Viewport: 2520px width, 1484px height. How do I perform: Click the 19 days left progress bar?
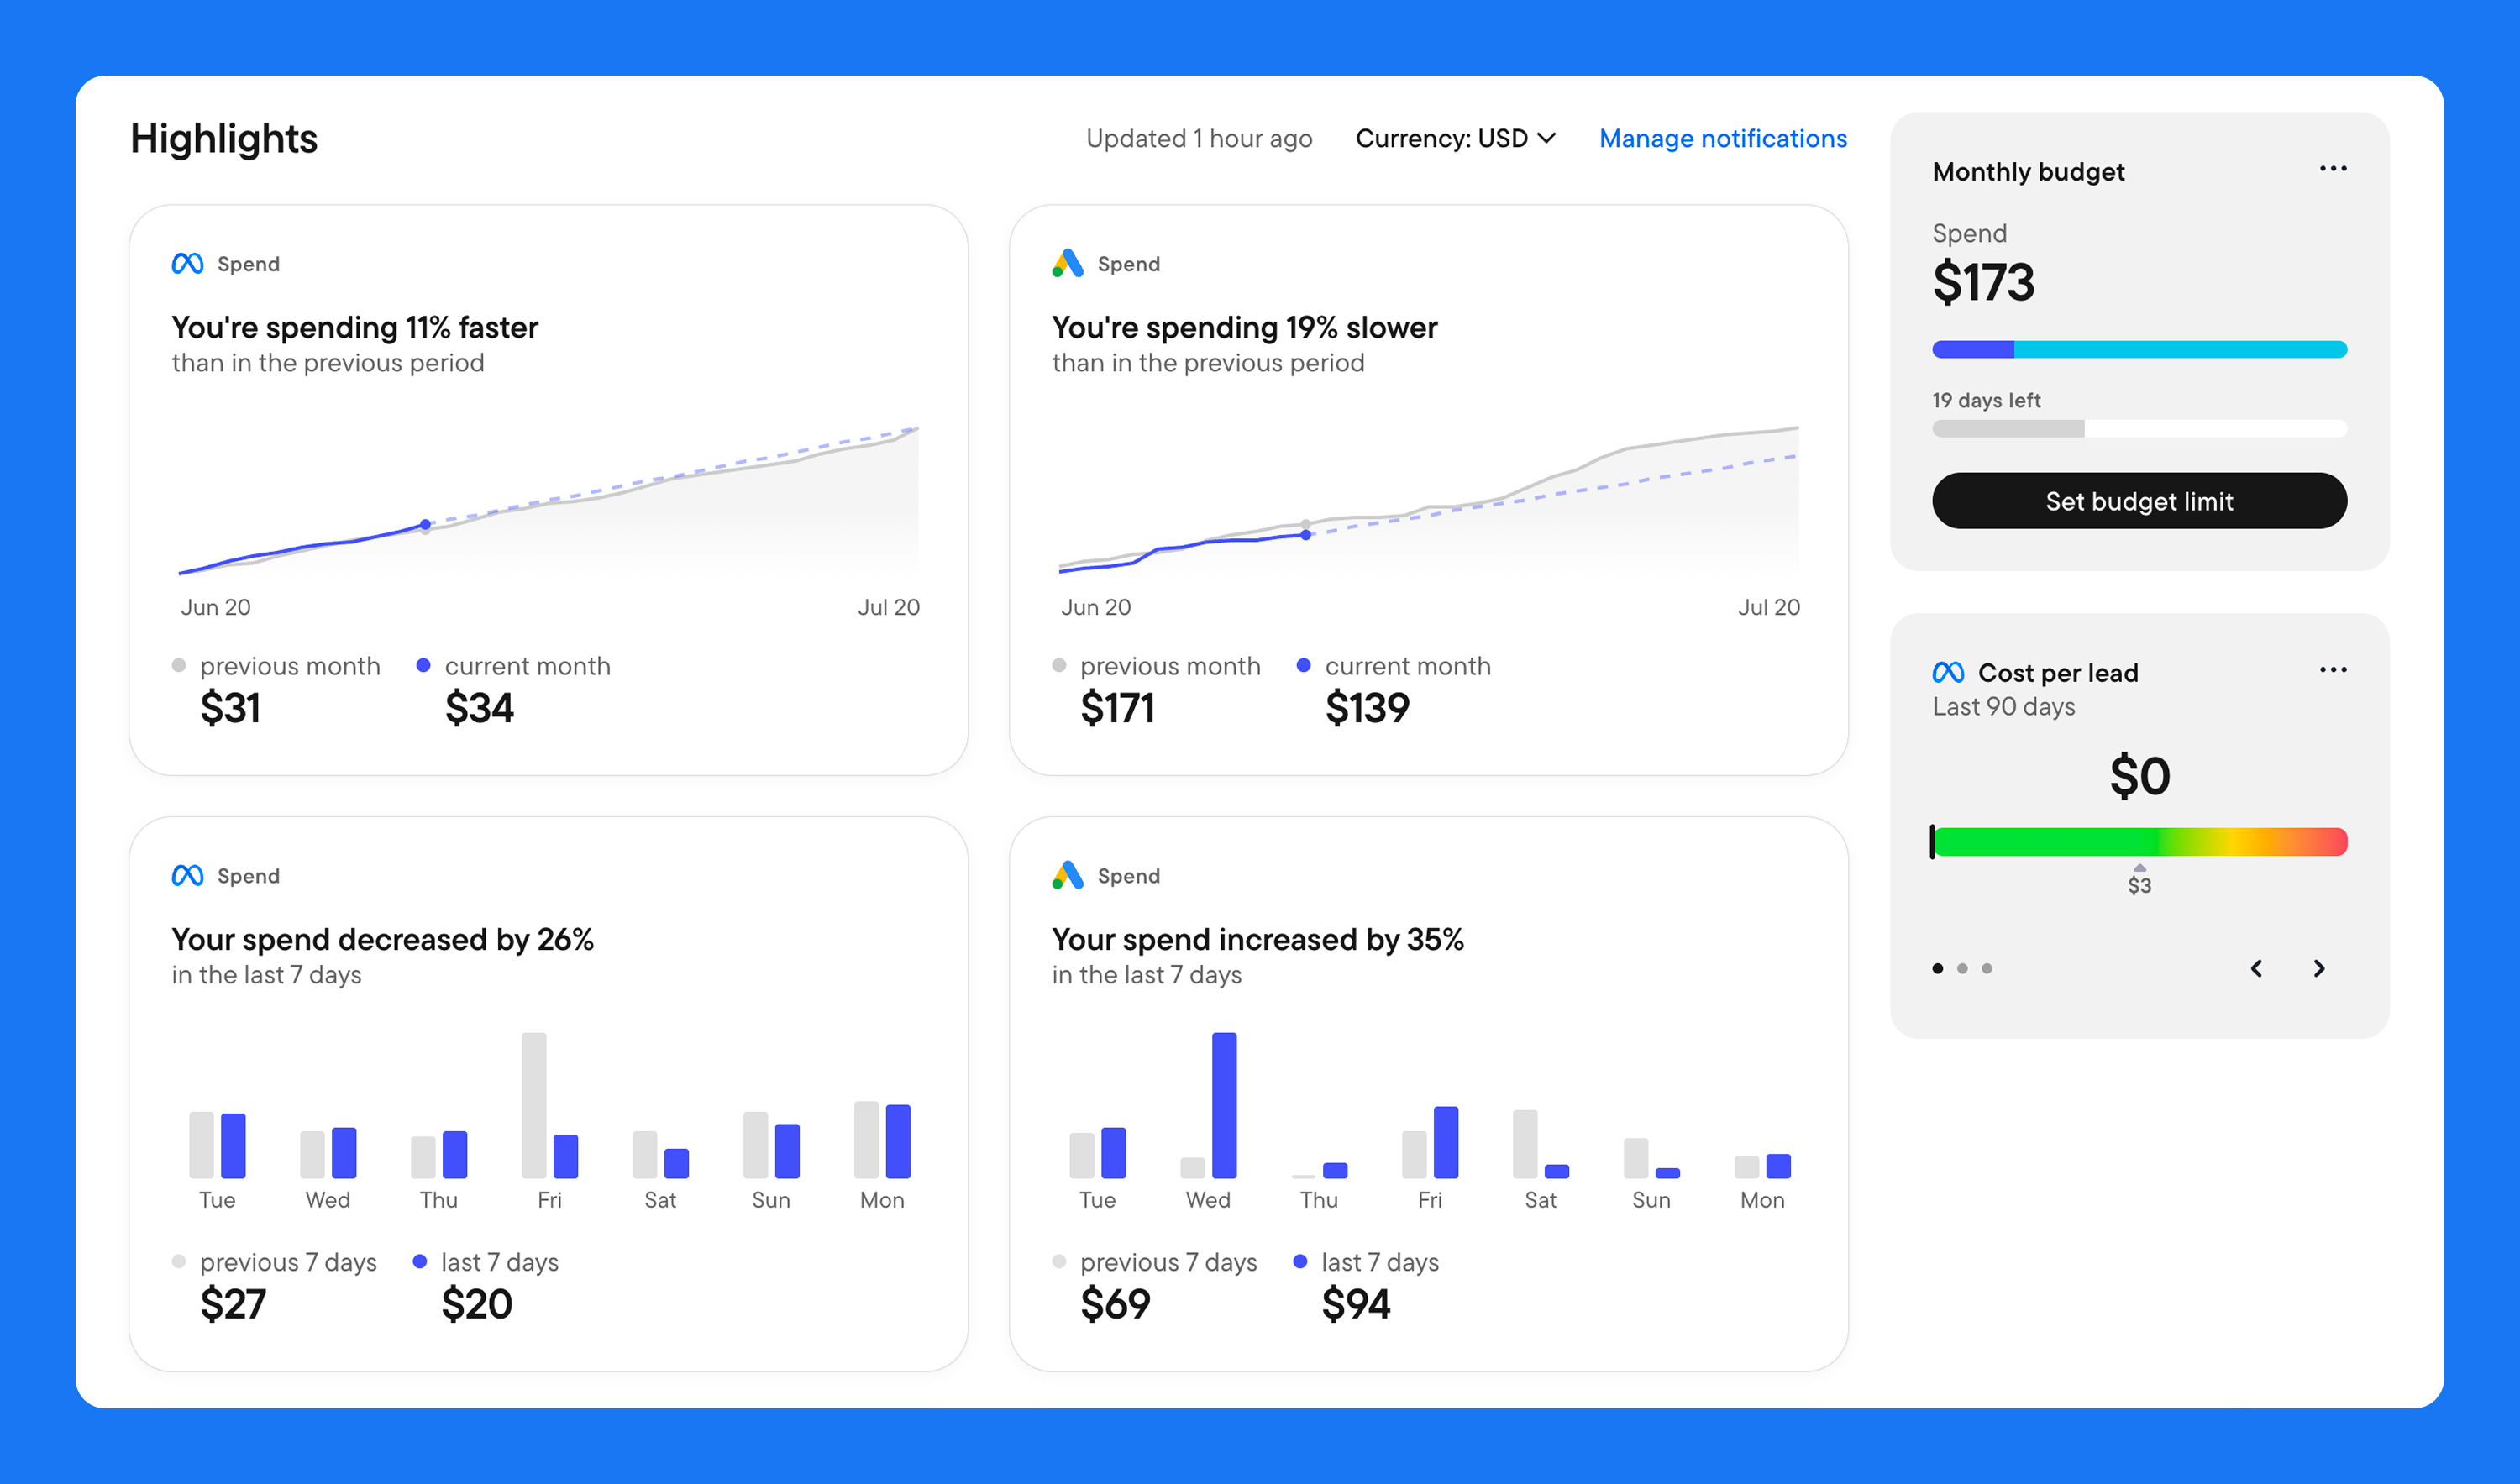[2139, 428]
